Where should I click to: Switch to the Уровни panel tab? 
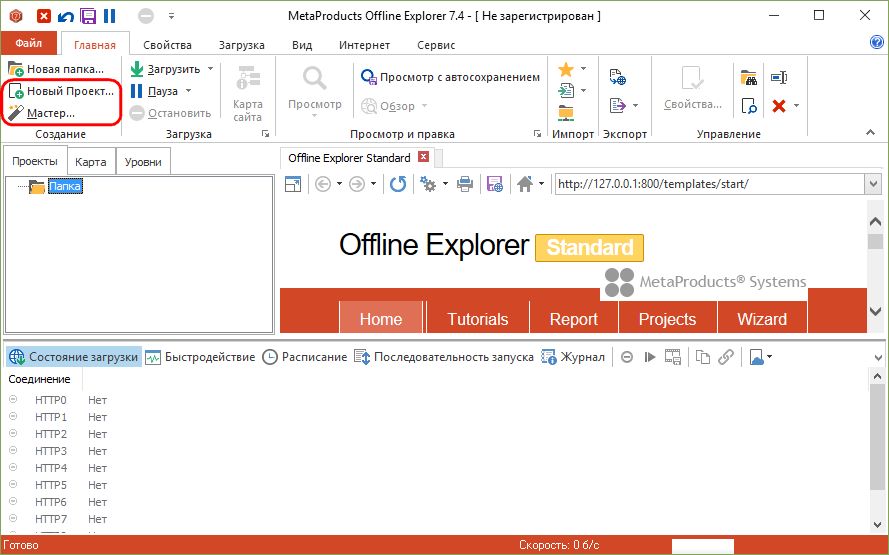coord(143,162)
